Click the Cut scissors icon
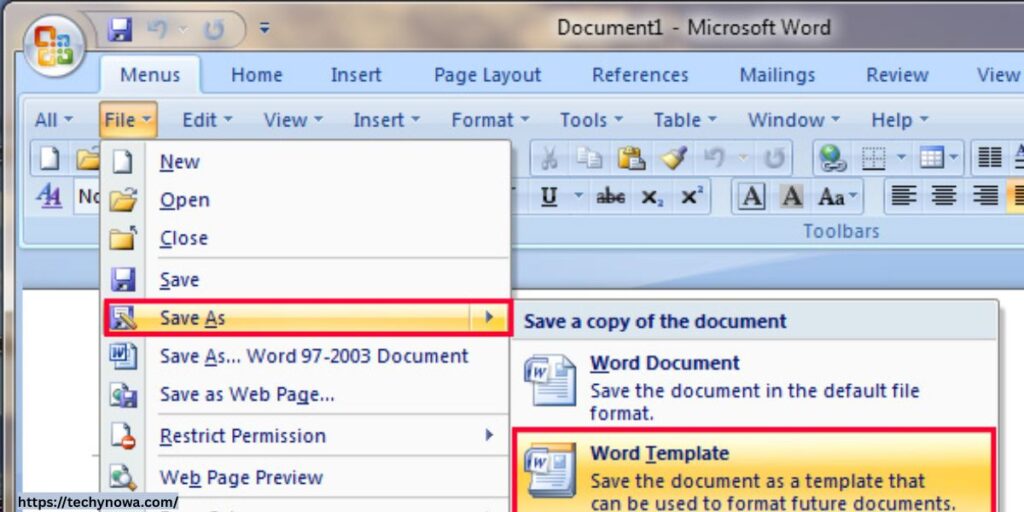Viewport: 1024px width, 512px height. coord(550,158)
